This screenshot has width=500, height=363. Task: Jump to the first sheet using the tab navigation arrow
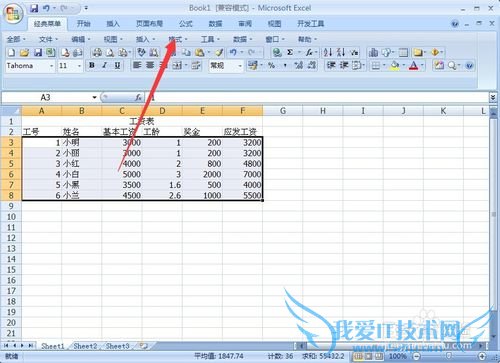(6, 346)
